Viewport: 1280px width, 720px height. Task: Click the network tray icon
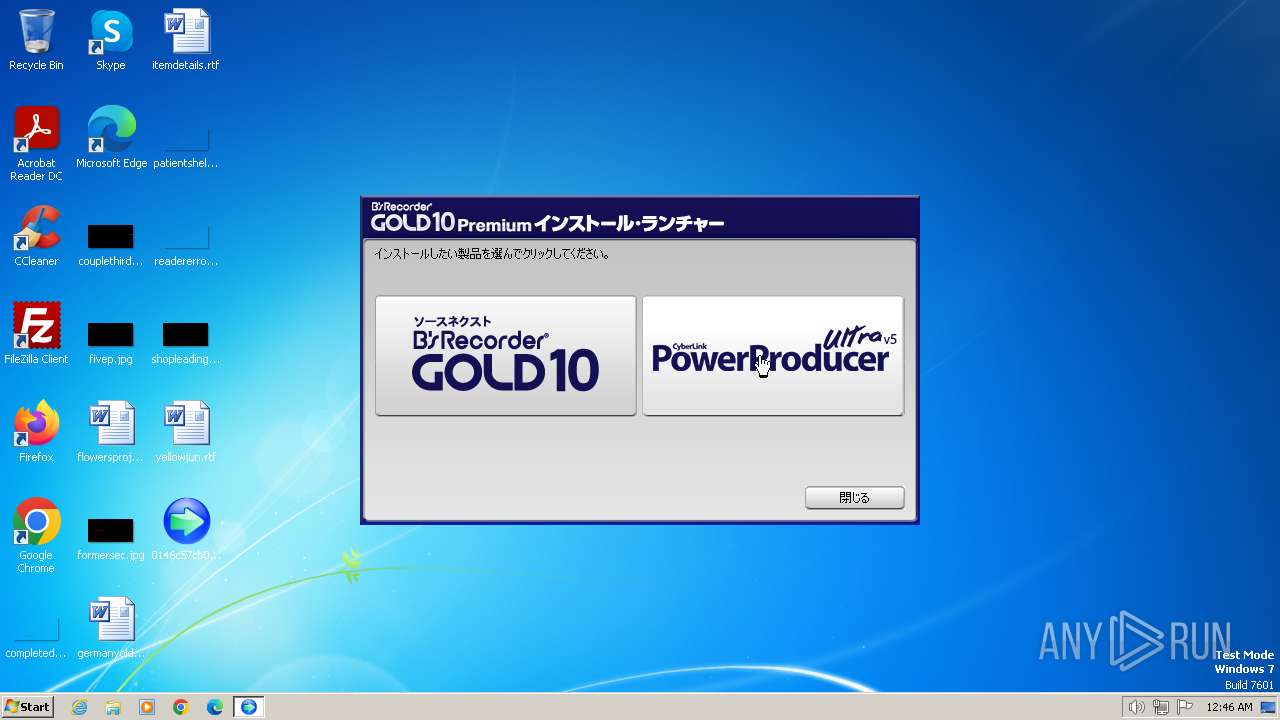click(1161, 707)
